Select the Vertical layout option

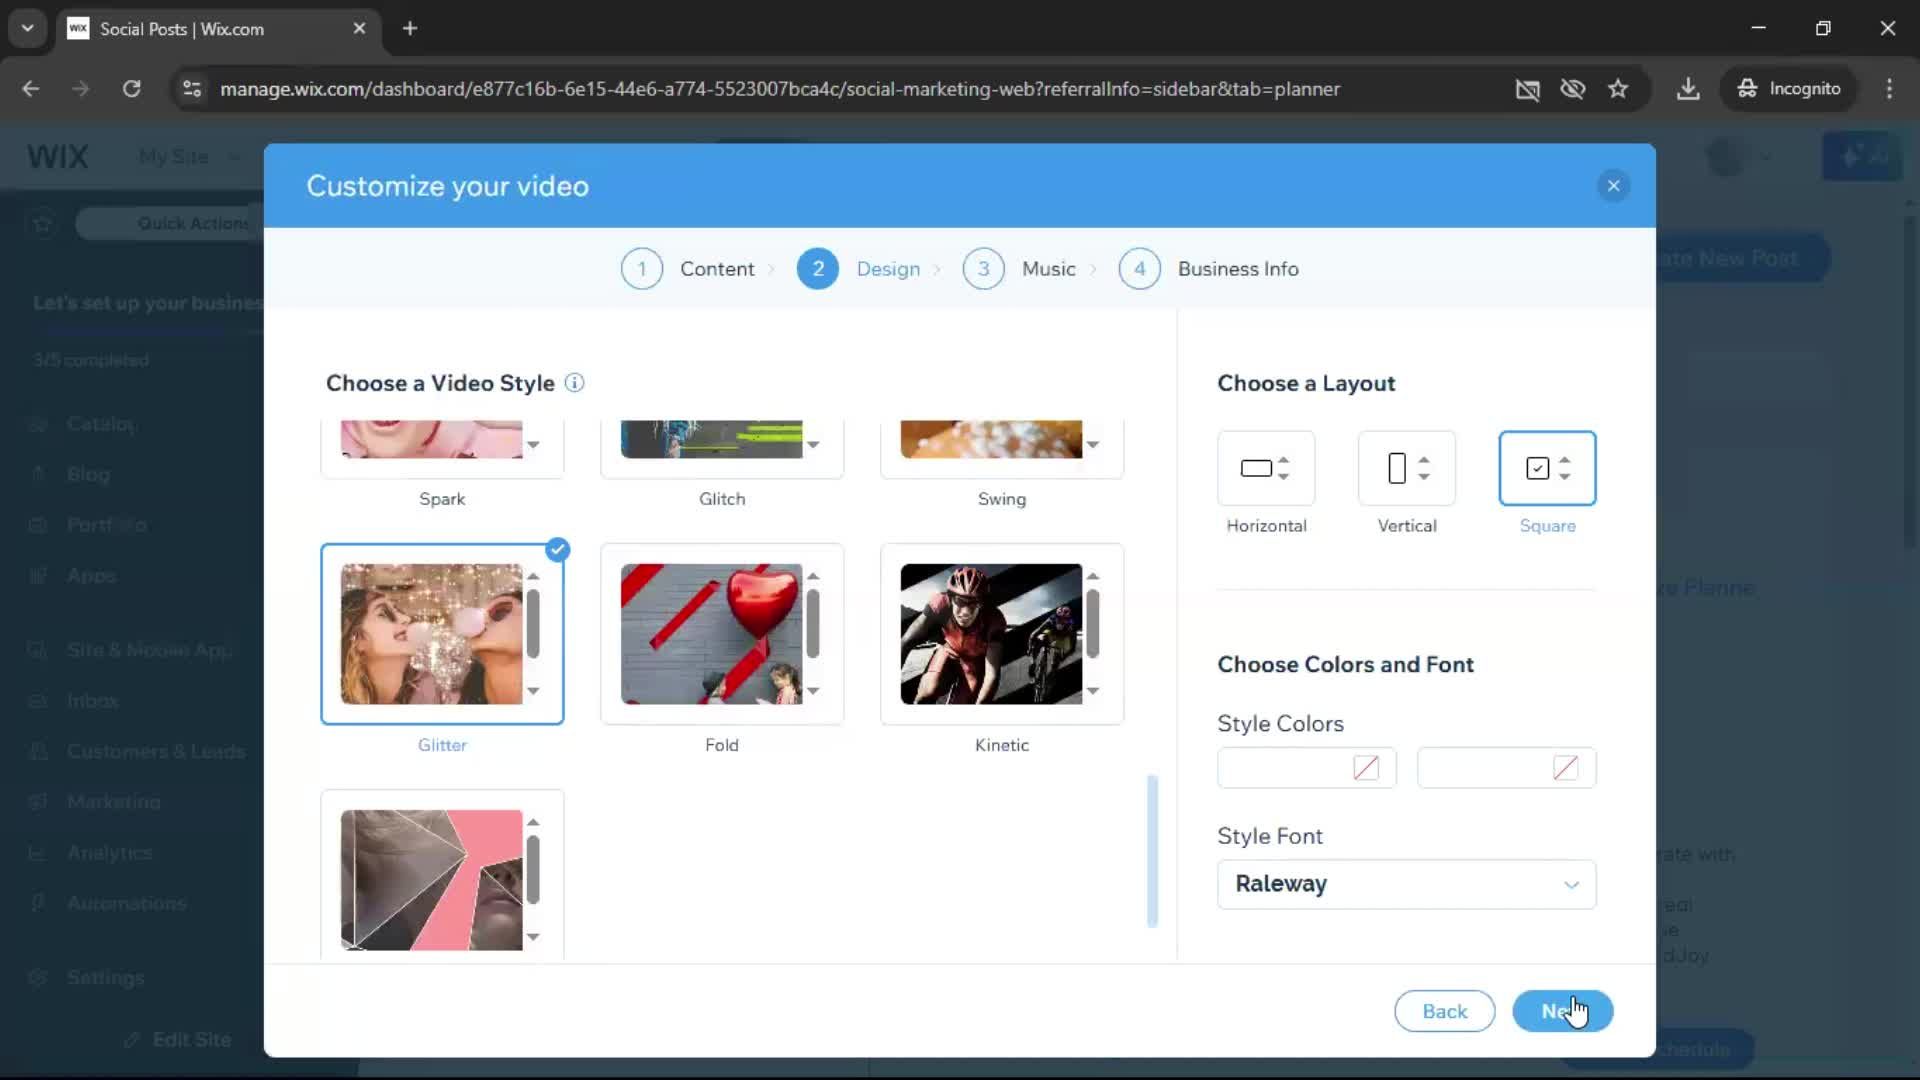click(x=1407, y=468)
